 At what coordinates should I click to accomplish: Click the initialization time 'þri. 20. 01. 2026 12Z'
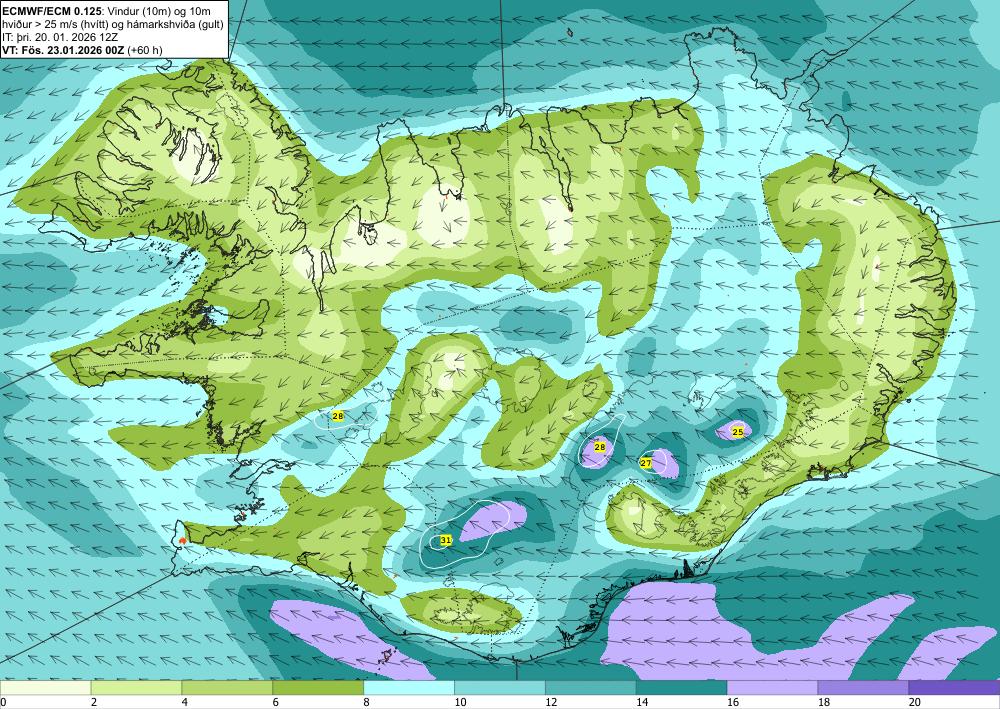[68, 37]
